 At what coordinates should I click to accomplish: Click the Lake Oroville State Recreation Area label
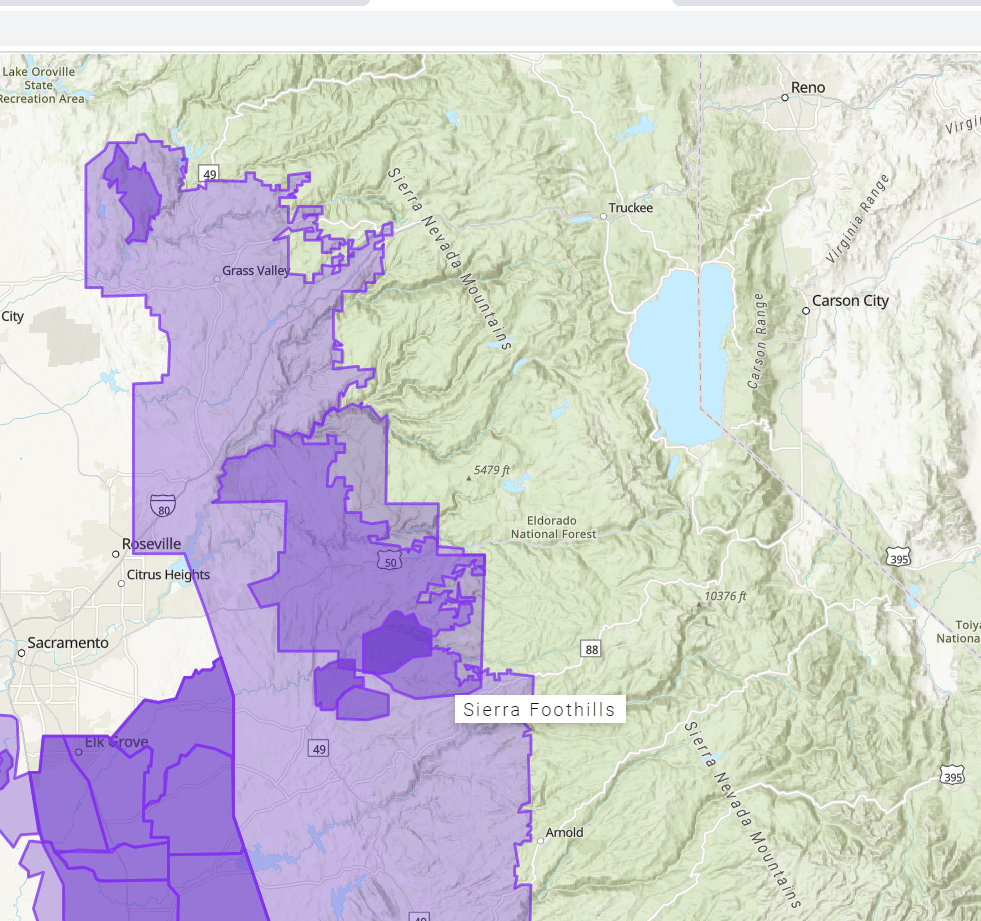click(x=40, y=85)
